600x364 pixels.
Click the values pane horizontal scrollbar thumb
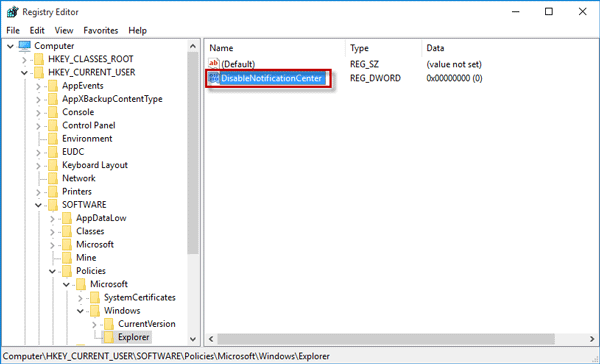pos(386,339)
